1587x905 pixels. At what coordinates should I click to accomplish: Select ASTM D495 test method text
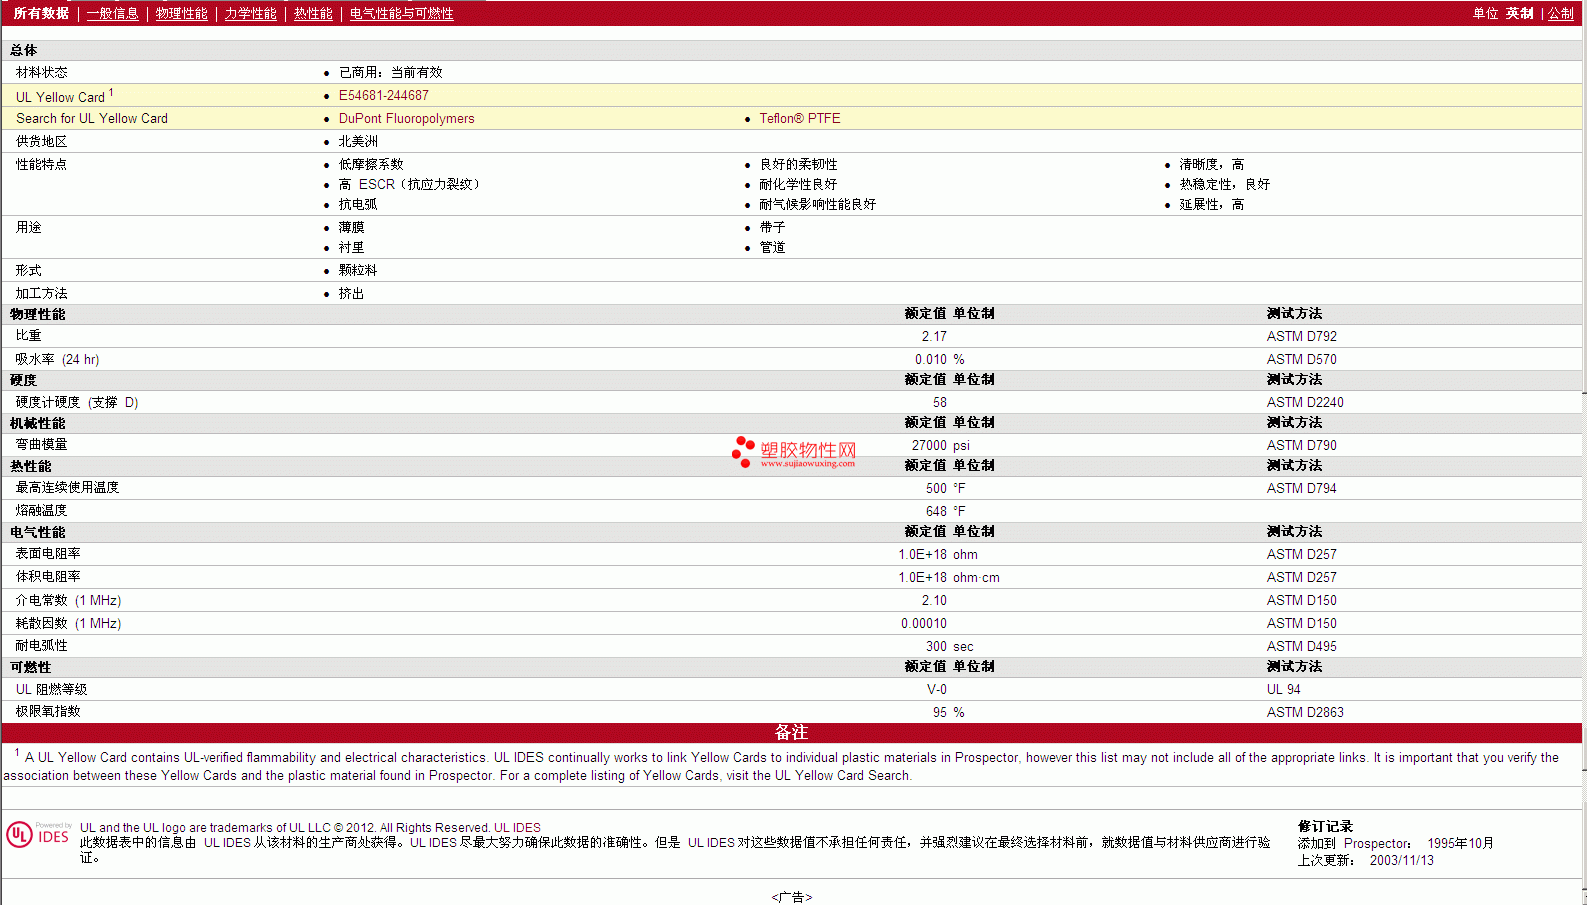click(1302, 646)
